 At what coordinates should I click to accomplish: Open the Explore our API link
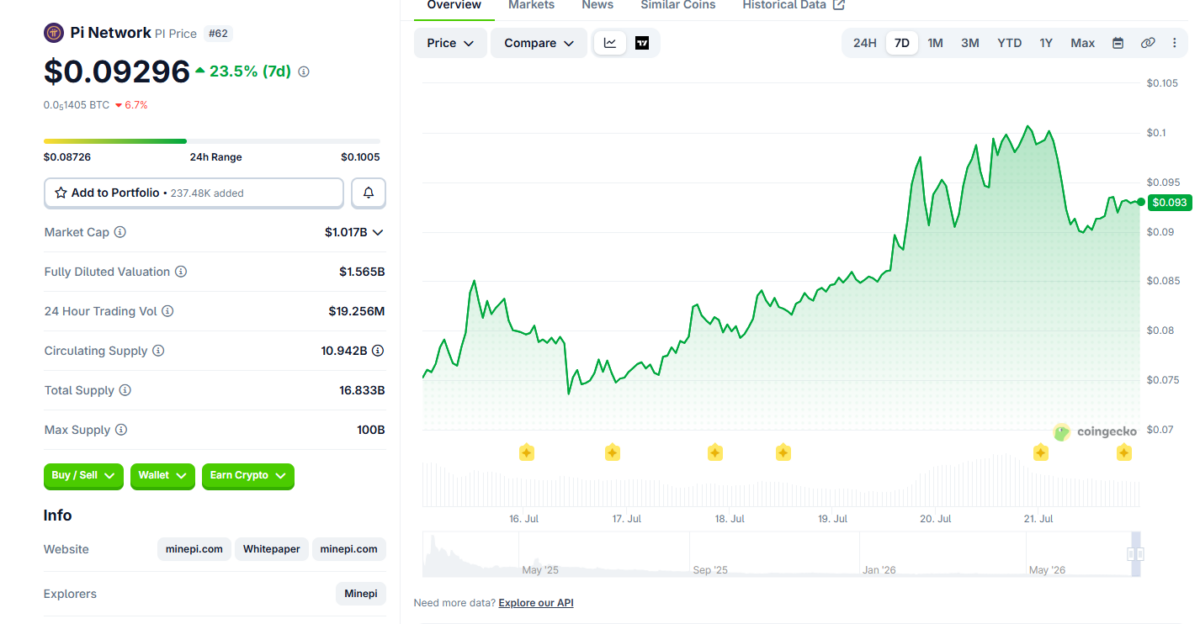(536, 603)
